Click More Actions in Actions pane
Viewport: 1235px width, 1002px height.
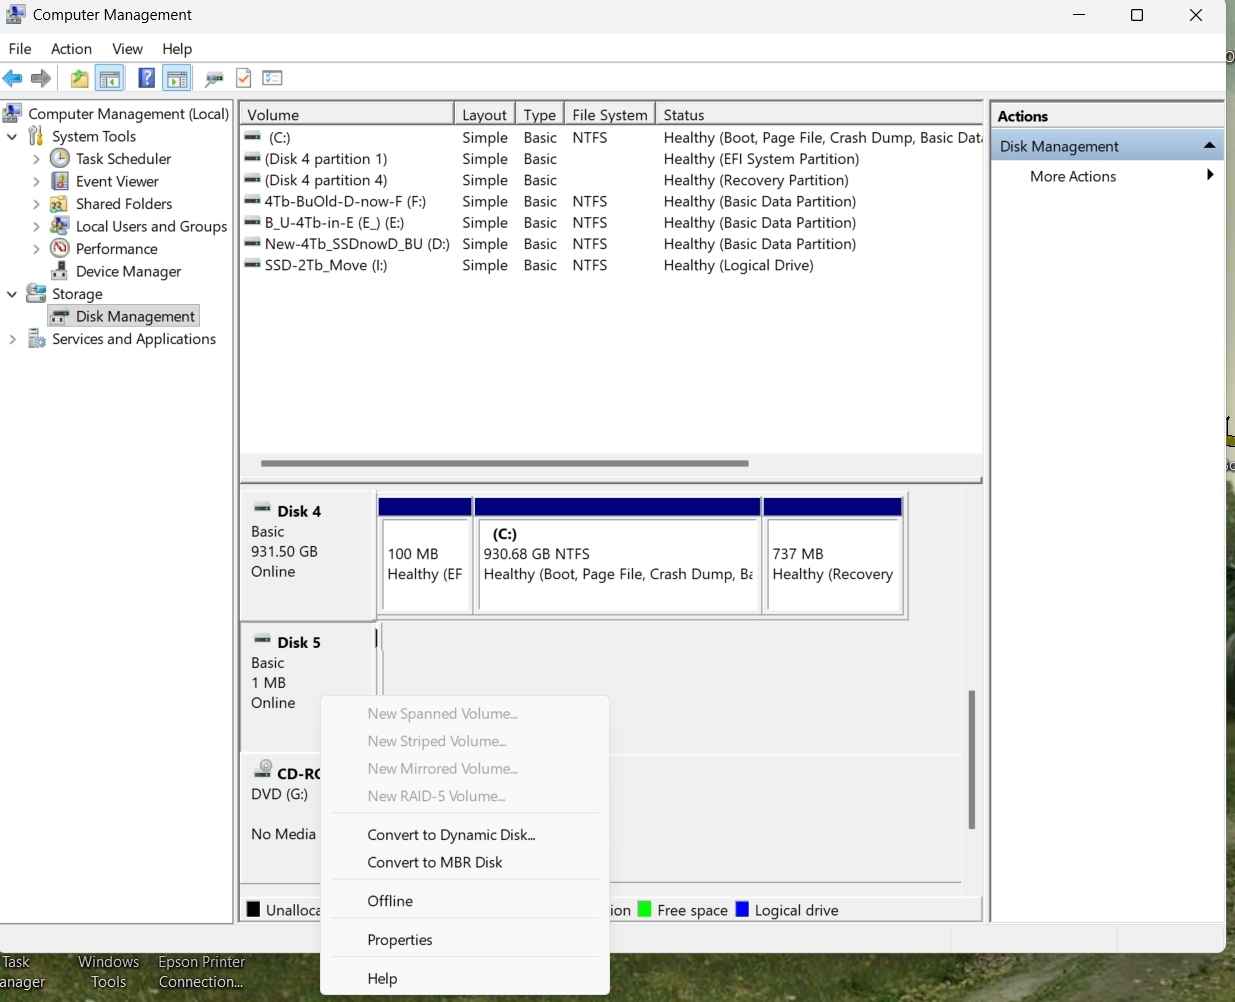tap(1072, 176)
